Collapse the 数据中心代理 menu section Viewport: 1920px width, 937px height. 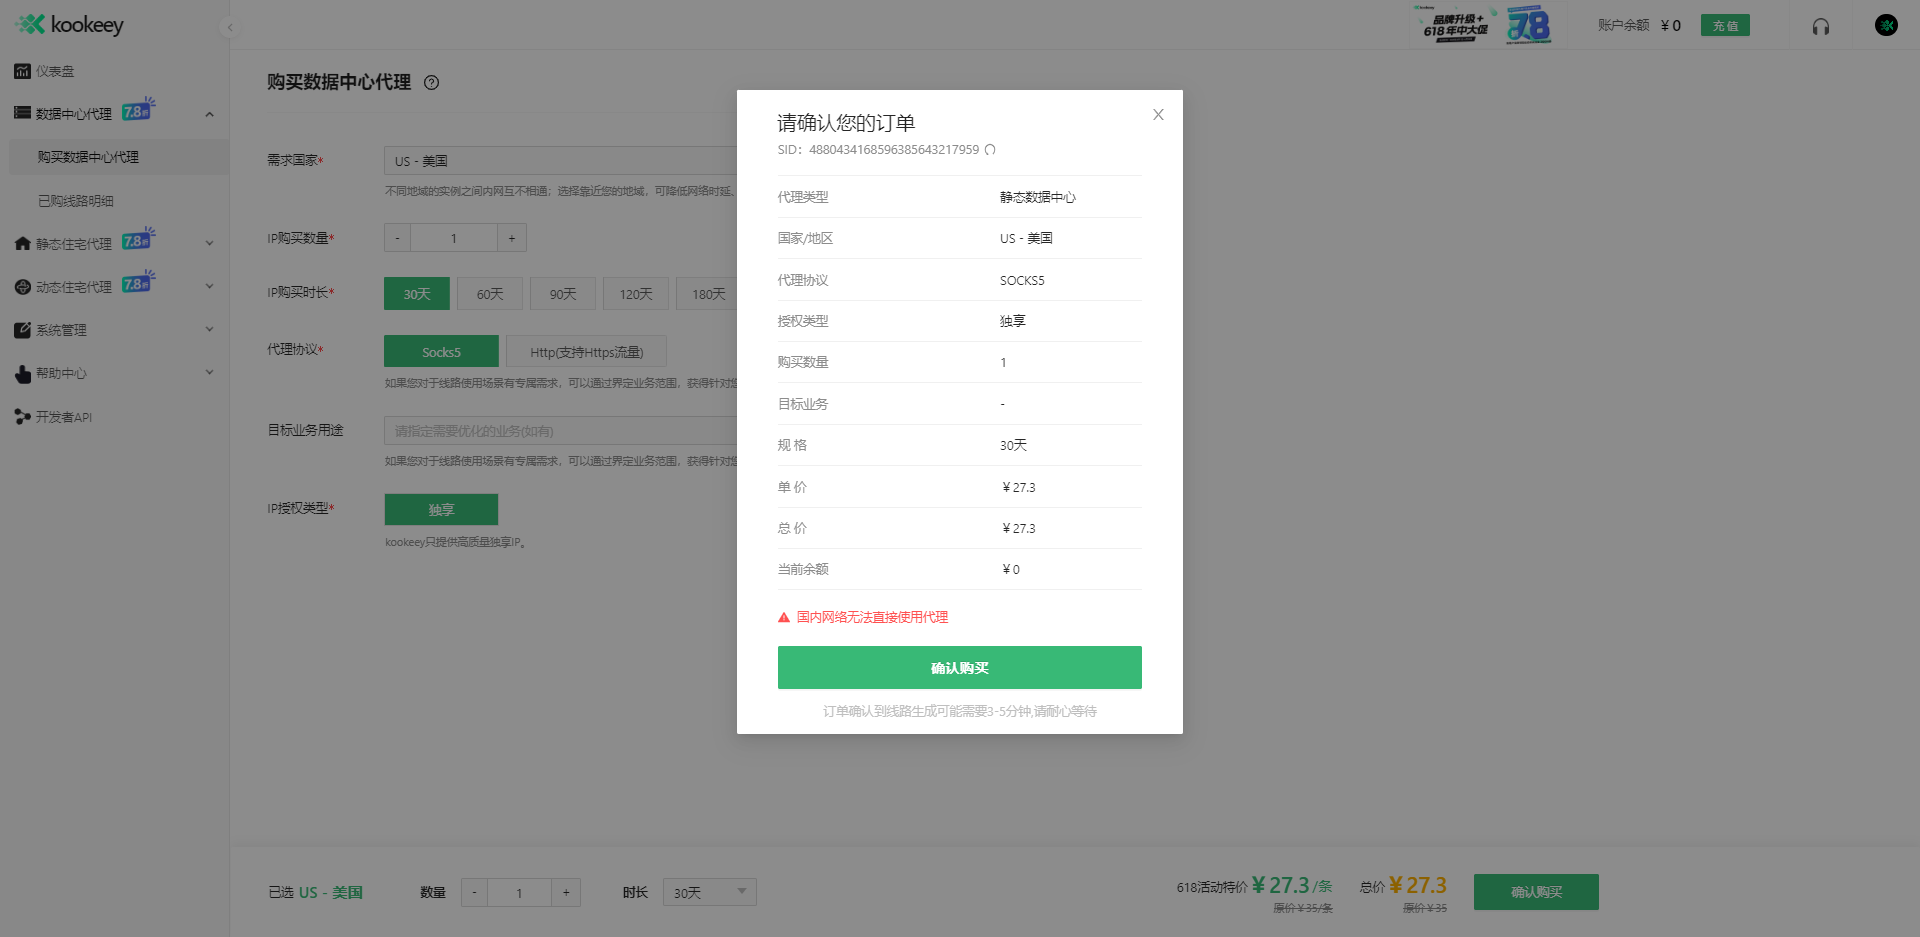(x=210, y=113)
